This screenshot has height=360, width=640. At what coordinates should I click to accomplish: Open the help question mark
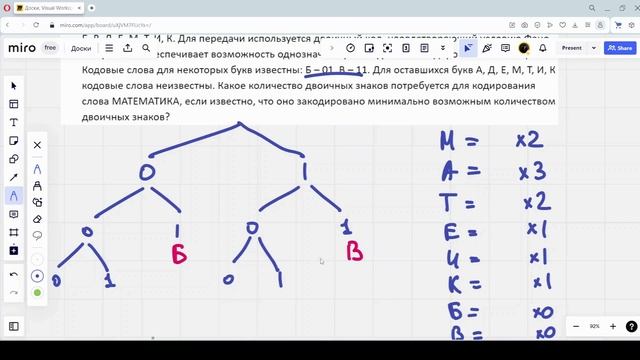pos(631,326)
